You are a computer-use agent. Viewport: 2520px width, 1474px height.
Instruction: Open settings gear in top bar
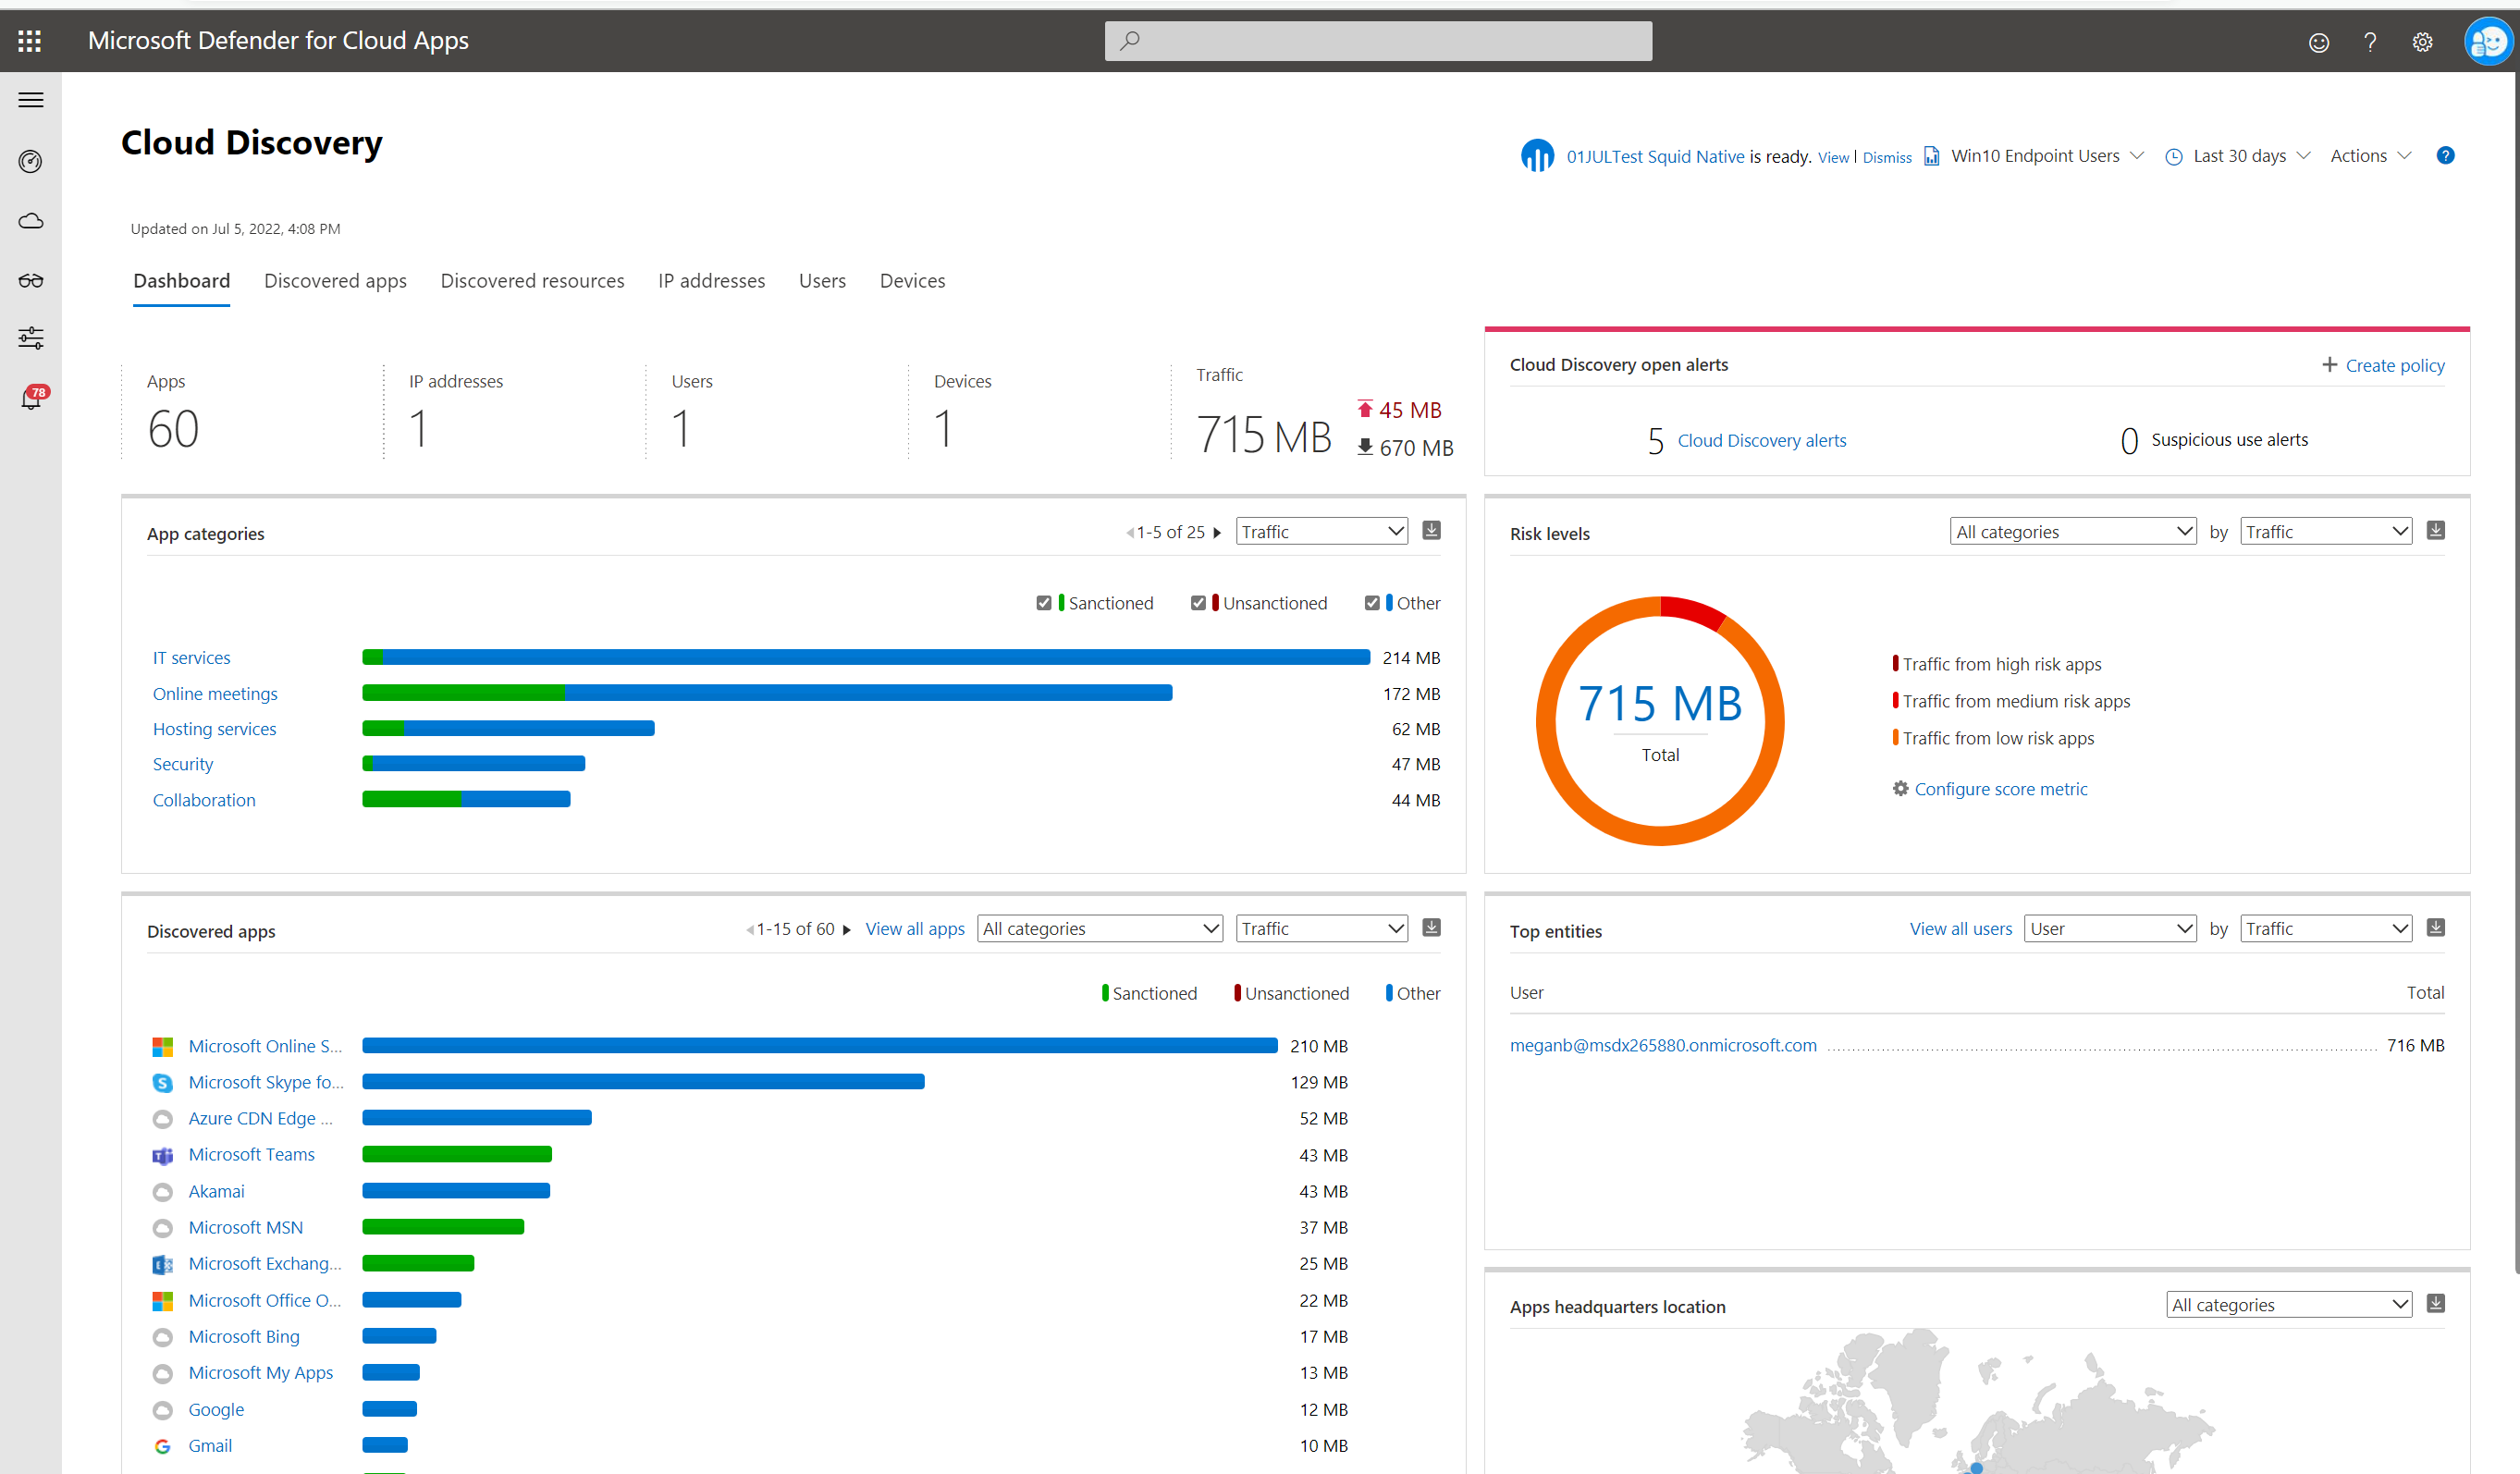(x=2421, y=42)
